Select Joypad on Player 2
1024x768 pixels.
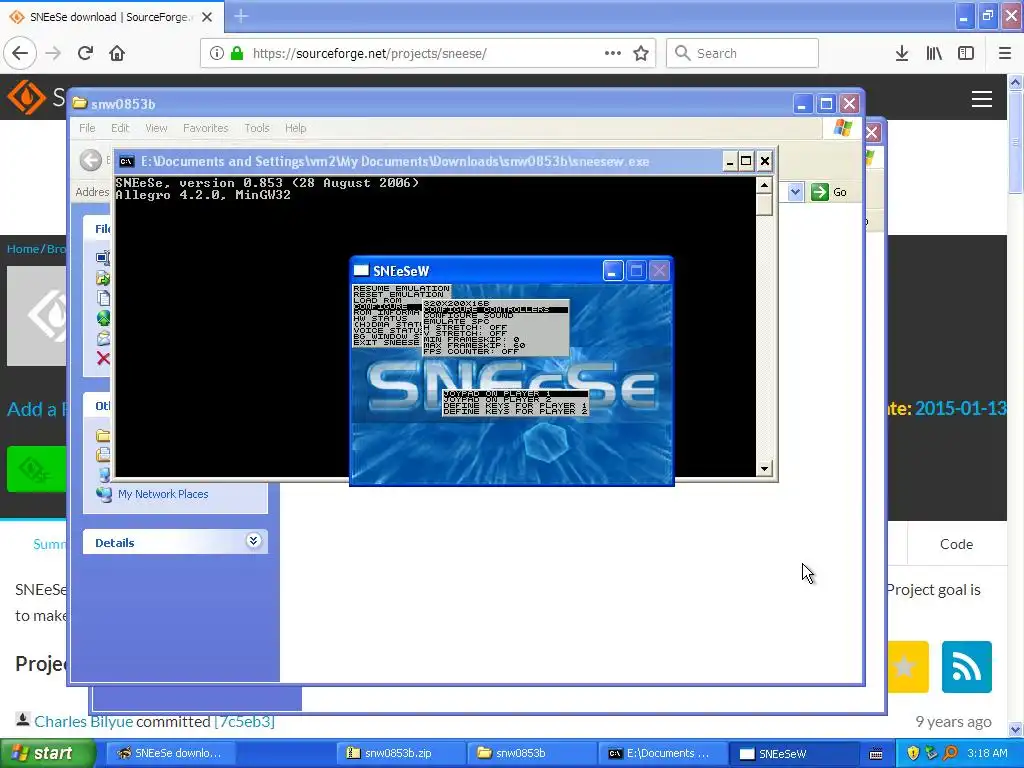click(497, 400)
